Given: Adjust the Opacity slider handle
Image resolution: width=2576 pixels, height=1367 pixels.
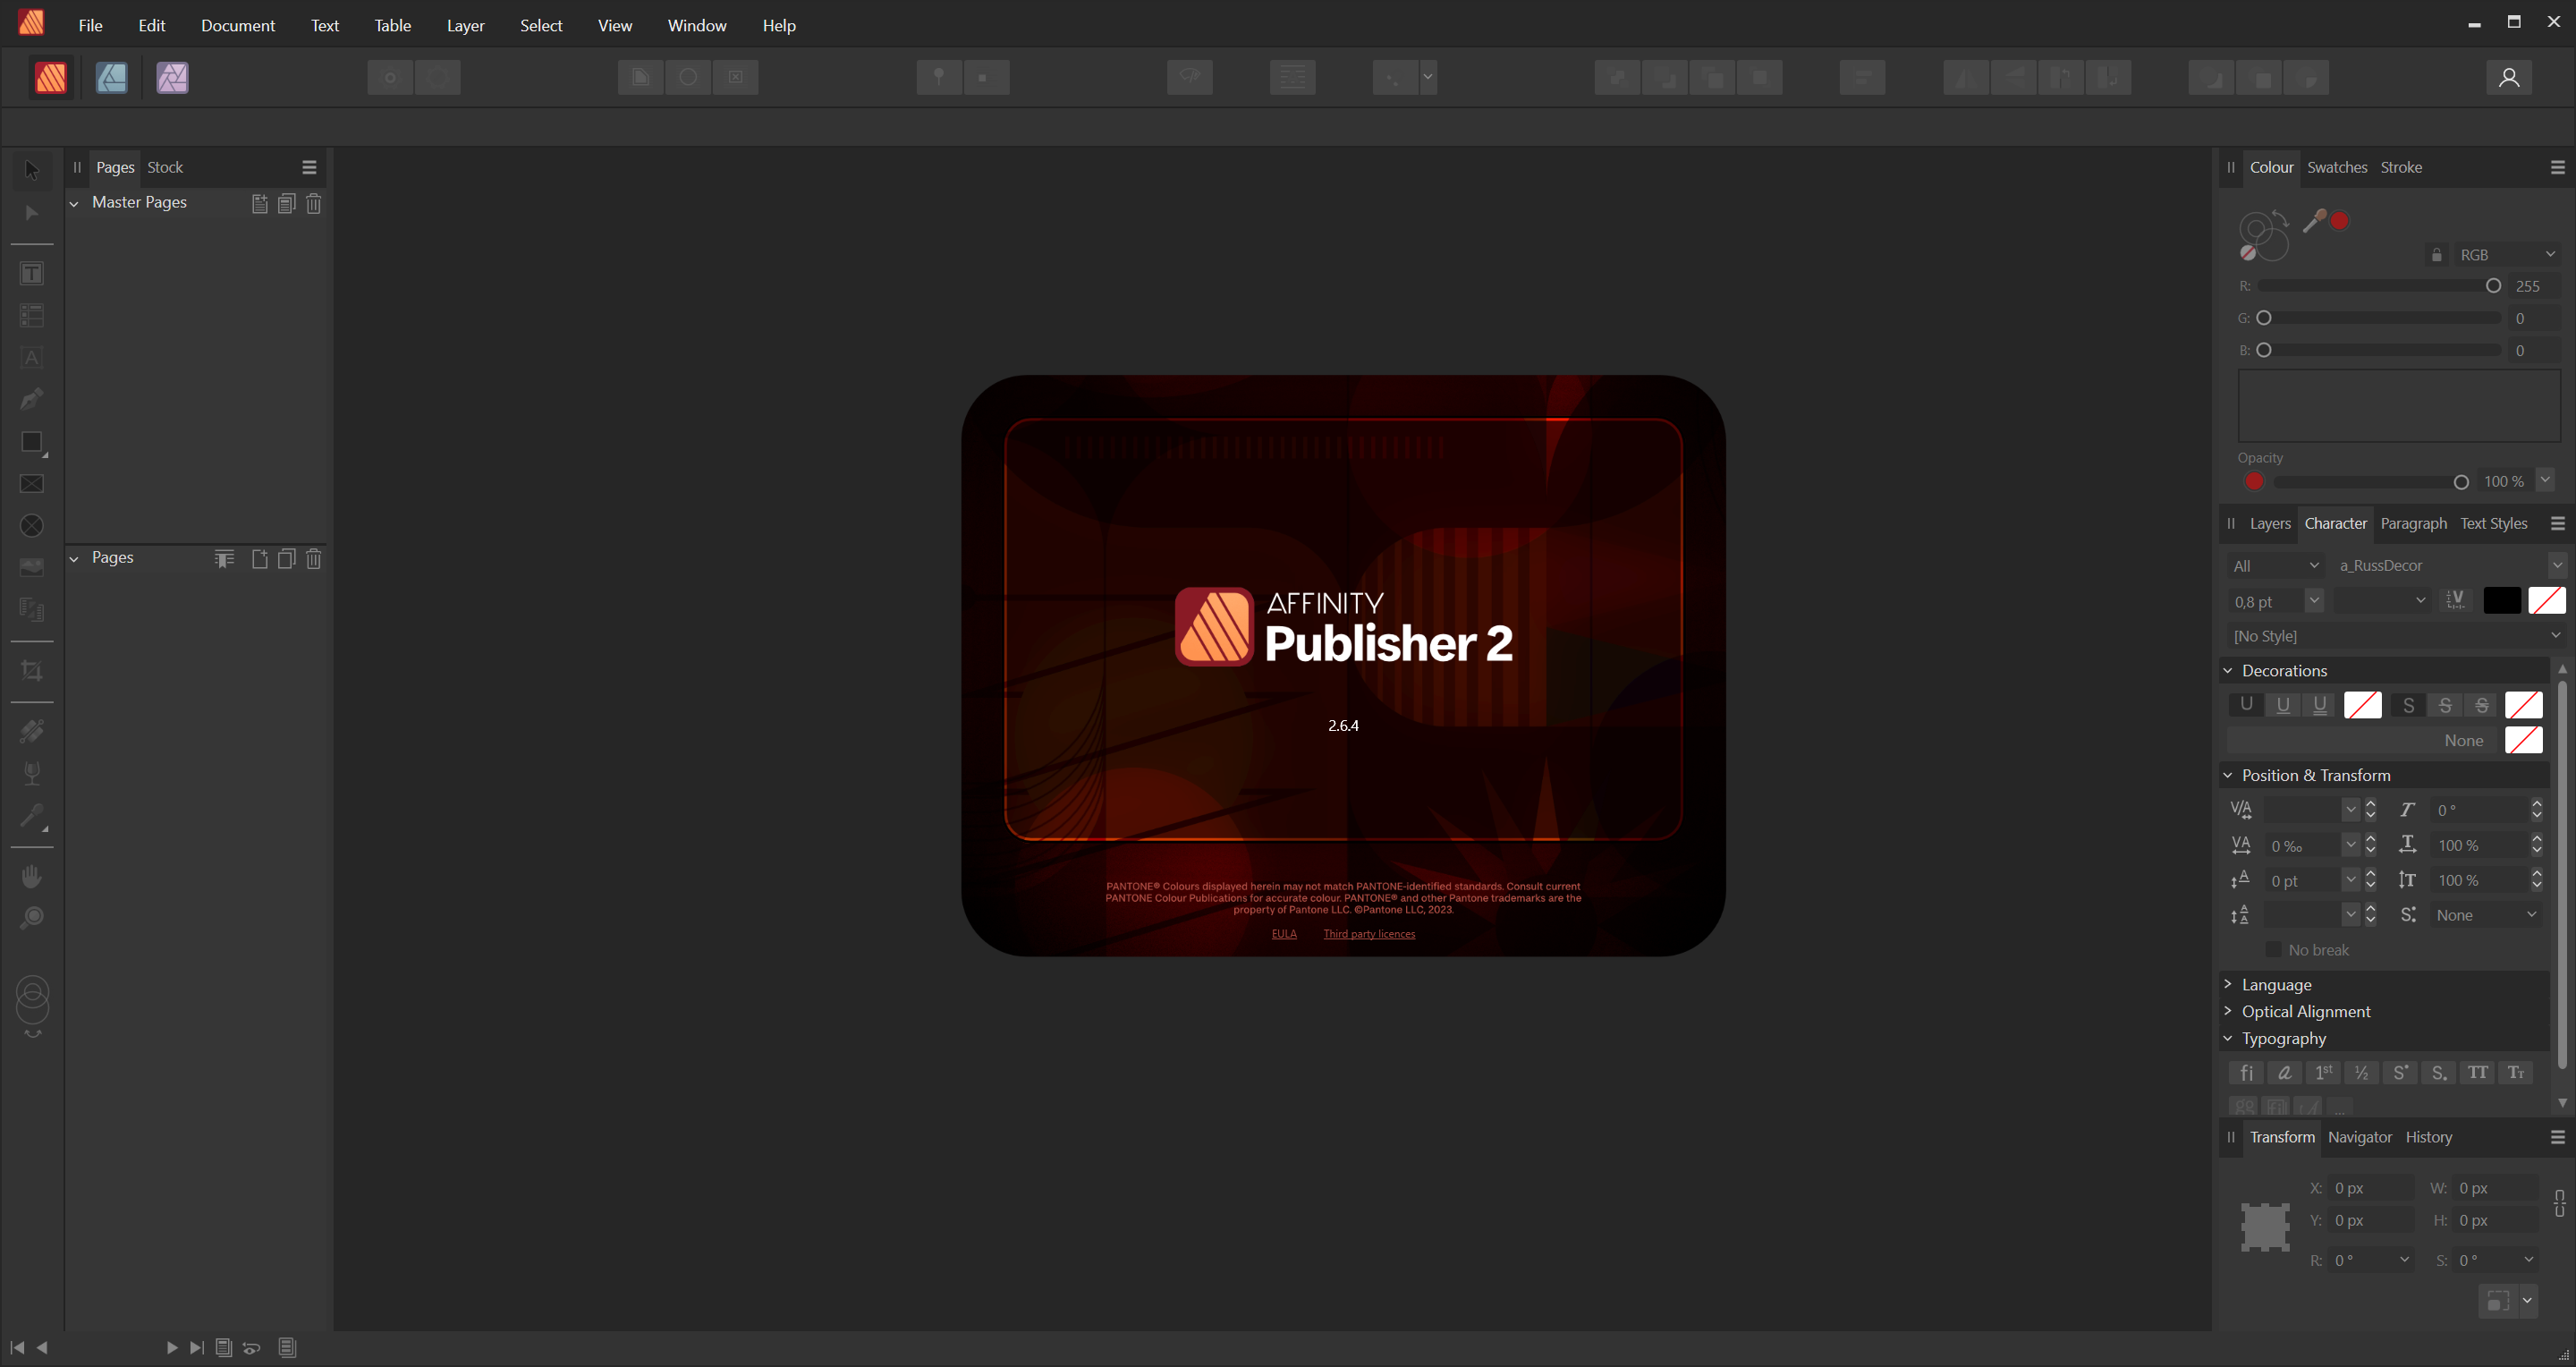Looking at the screenshot, I should (2461, 482).
